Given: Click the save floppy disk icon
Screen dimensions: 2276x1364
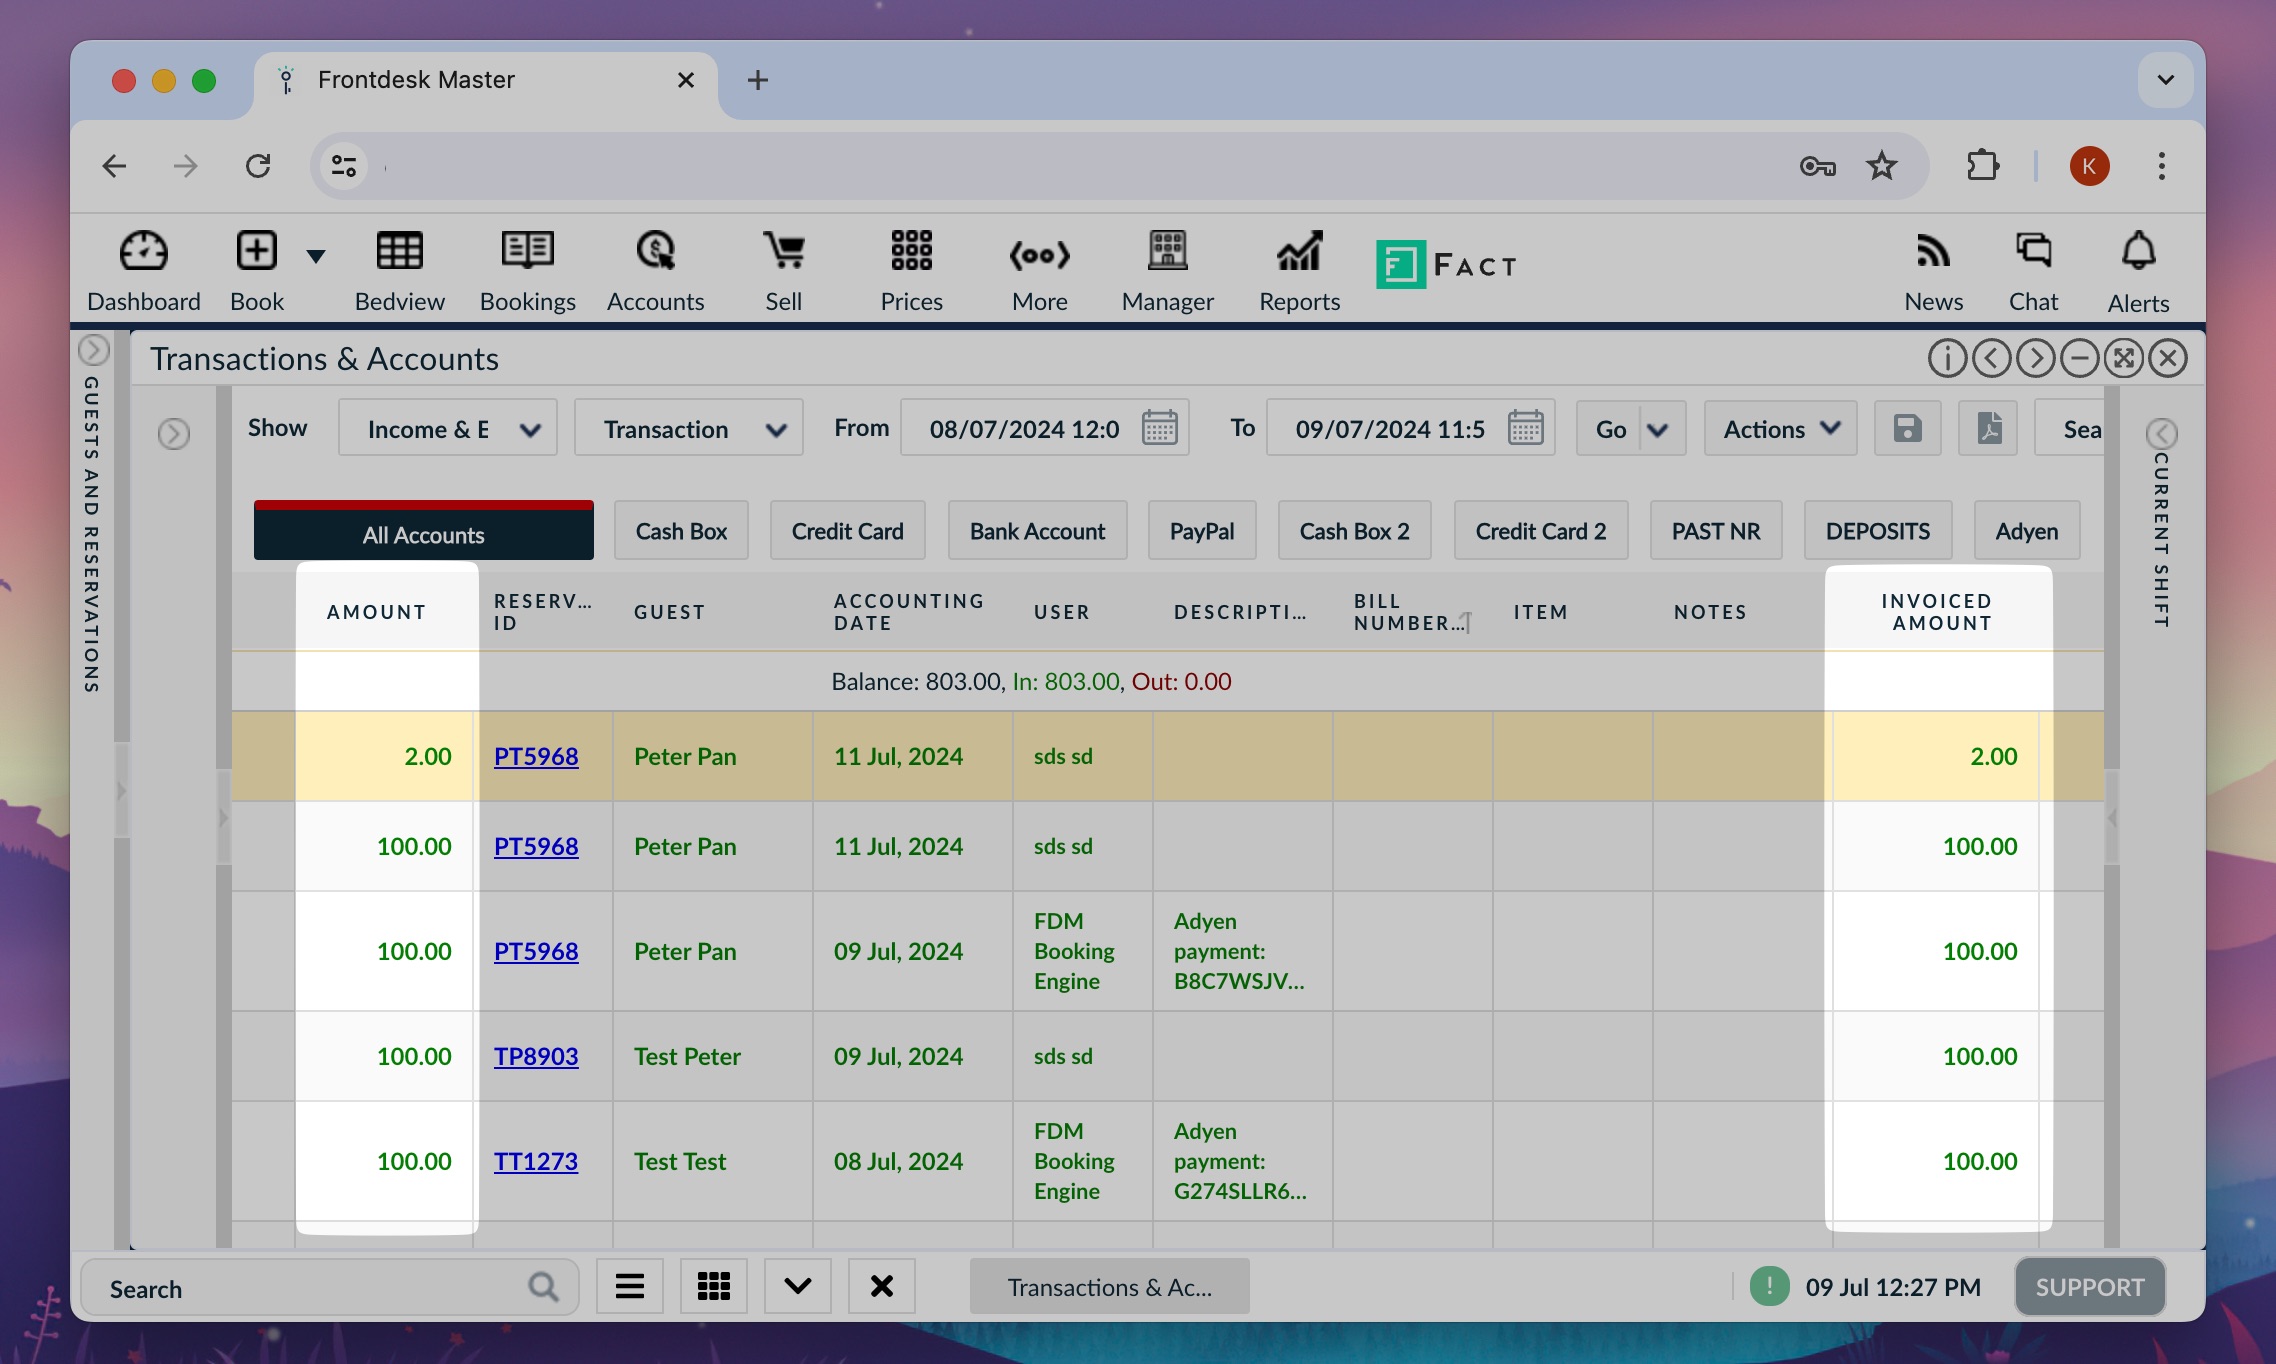Looking at the screenshot, I should tap(1907, 428).
